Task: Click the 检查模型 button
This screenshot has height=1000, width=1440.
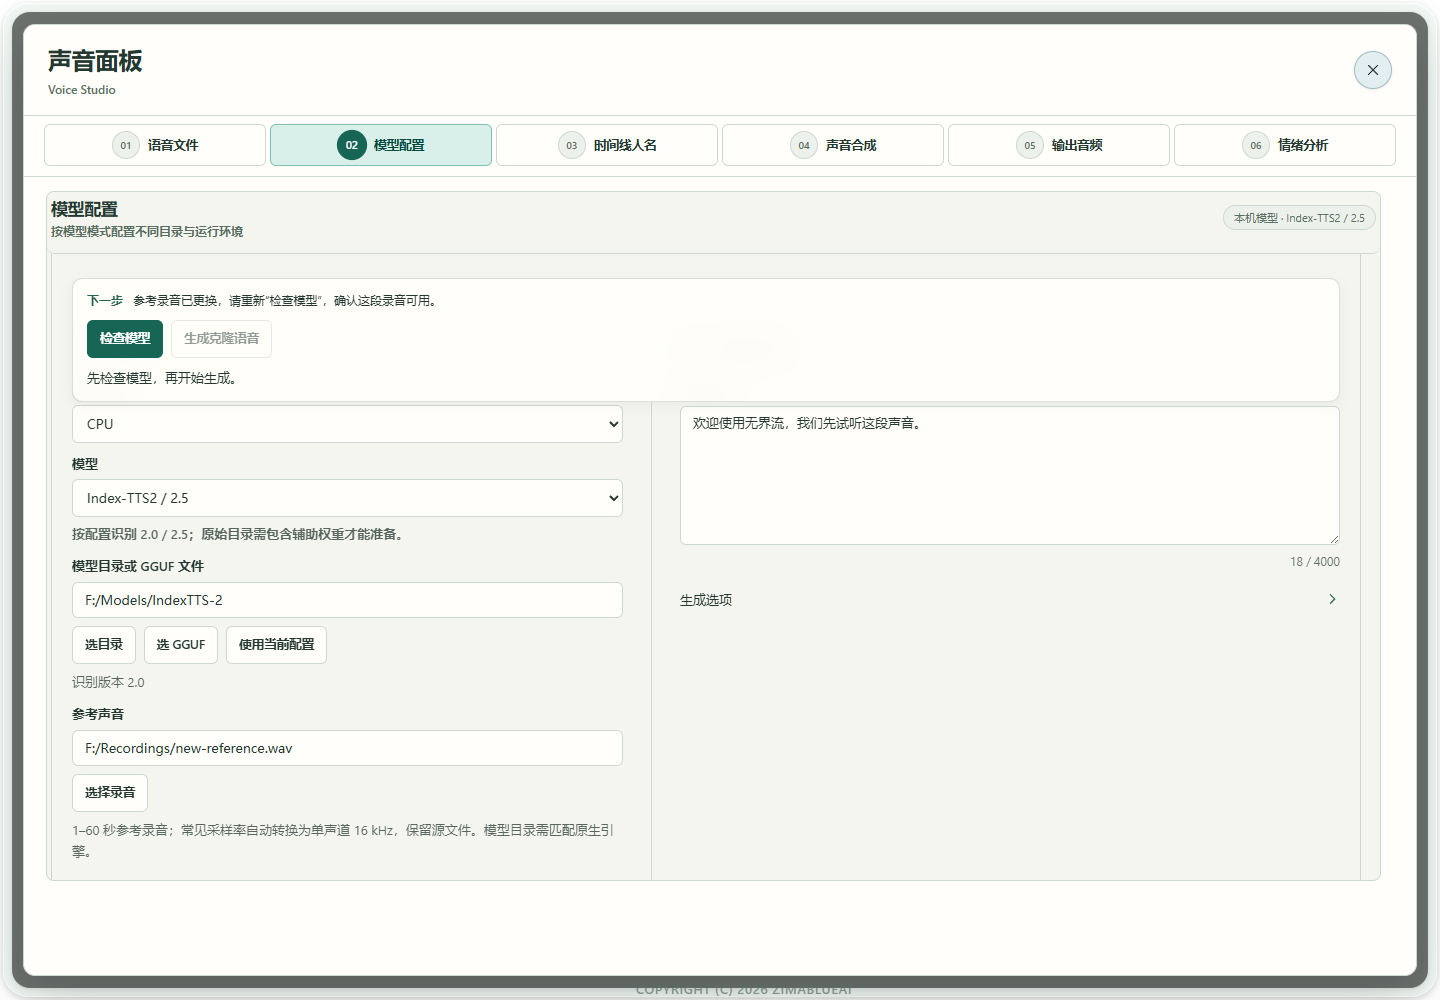Action: point(125,339)
